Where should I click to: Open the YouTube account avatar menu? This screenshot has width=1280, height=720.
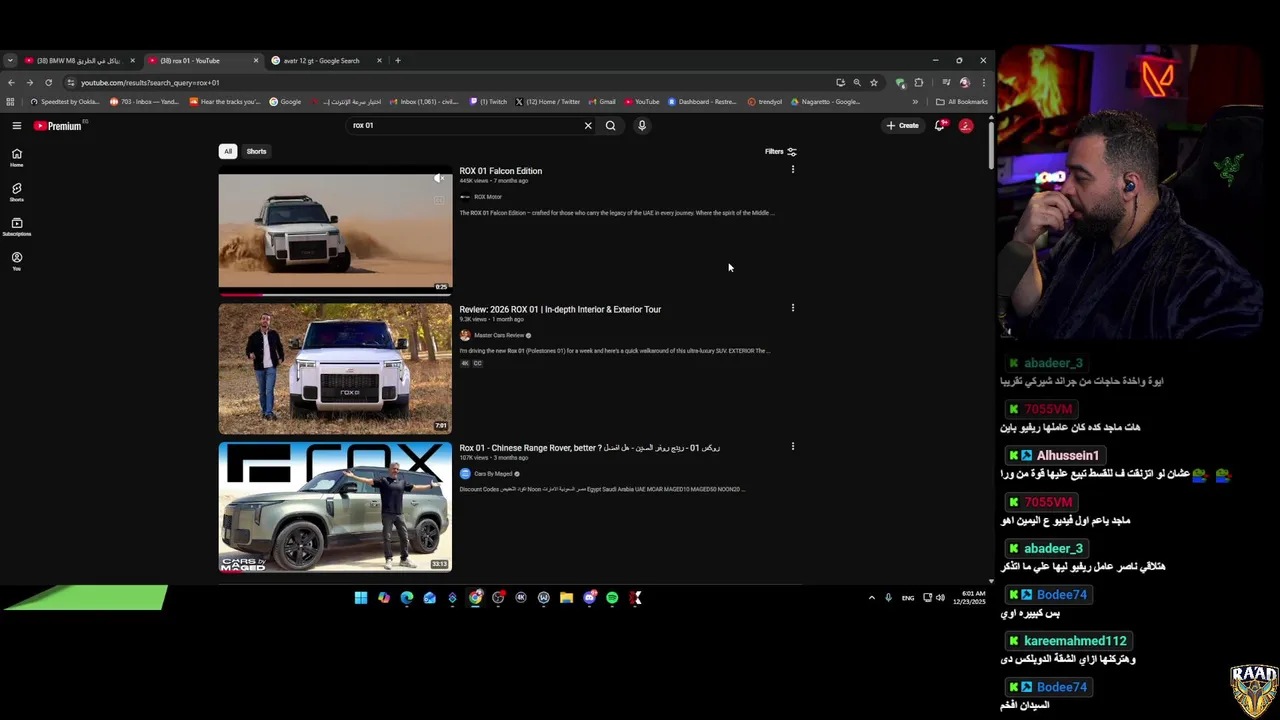coord(966,126)
